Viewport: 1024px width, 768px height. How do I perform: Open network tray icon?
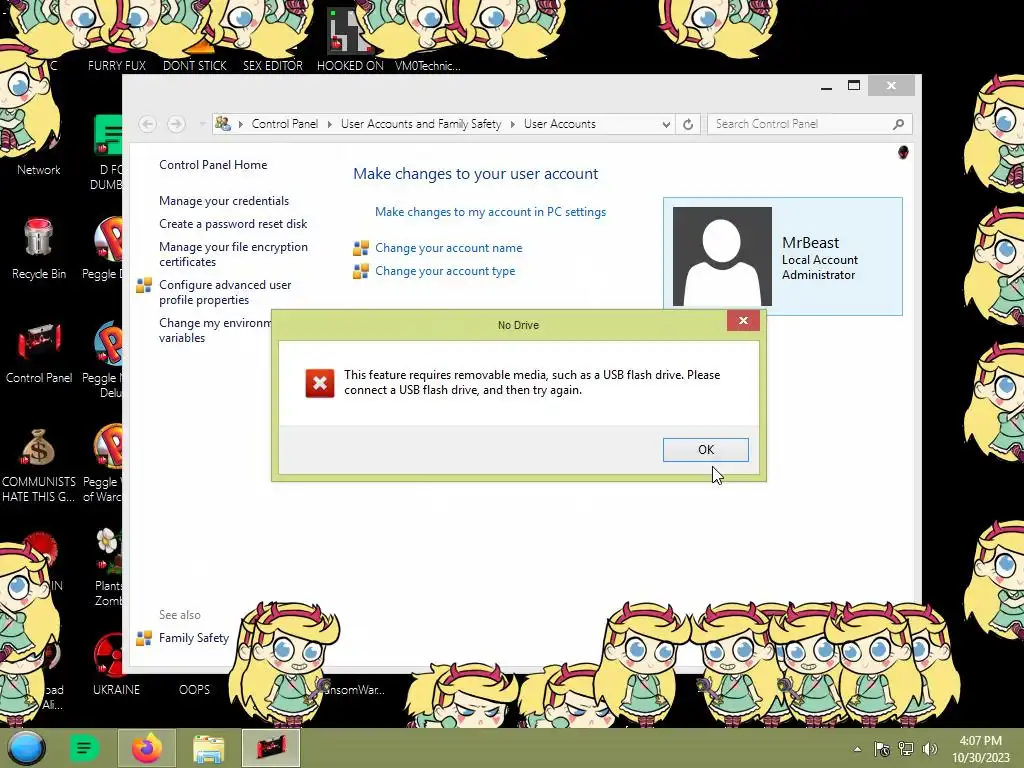[x=906, y=749]
